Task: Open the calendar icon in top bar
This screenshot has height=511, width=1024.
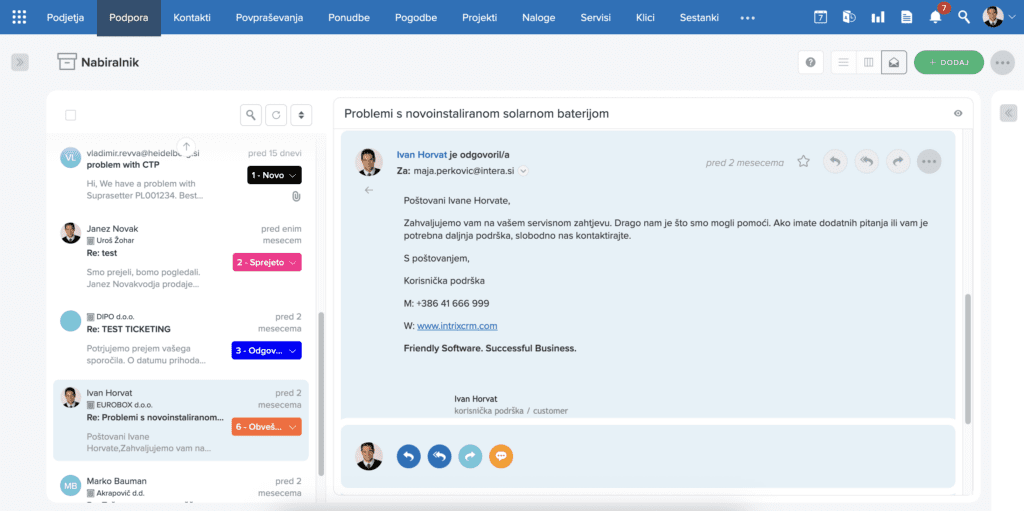Action: tap(820, 17)
